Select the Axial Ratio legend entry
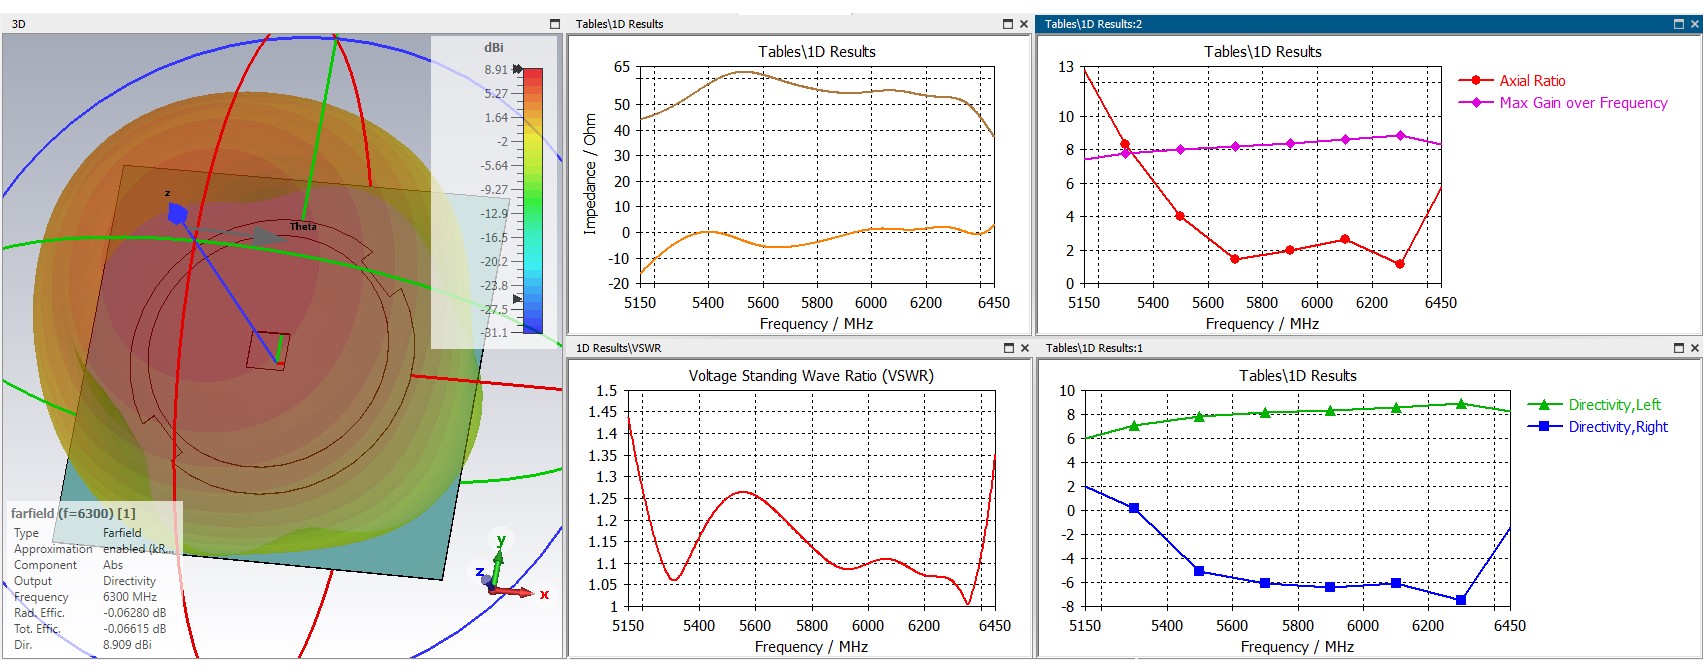The image size is (1703, 672). click(1512, 81)
